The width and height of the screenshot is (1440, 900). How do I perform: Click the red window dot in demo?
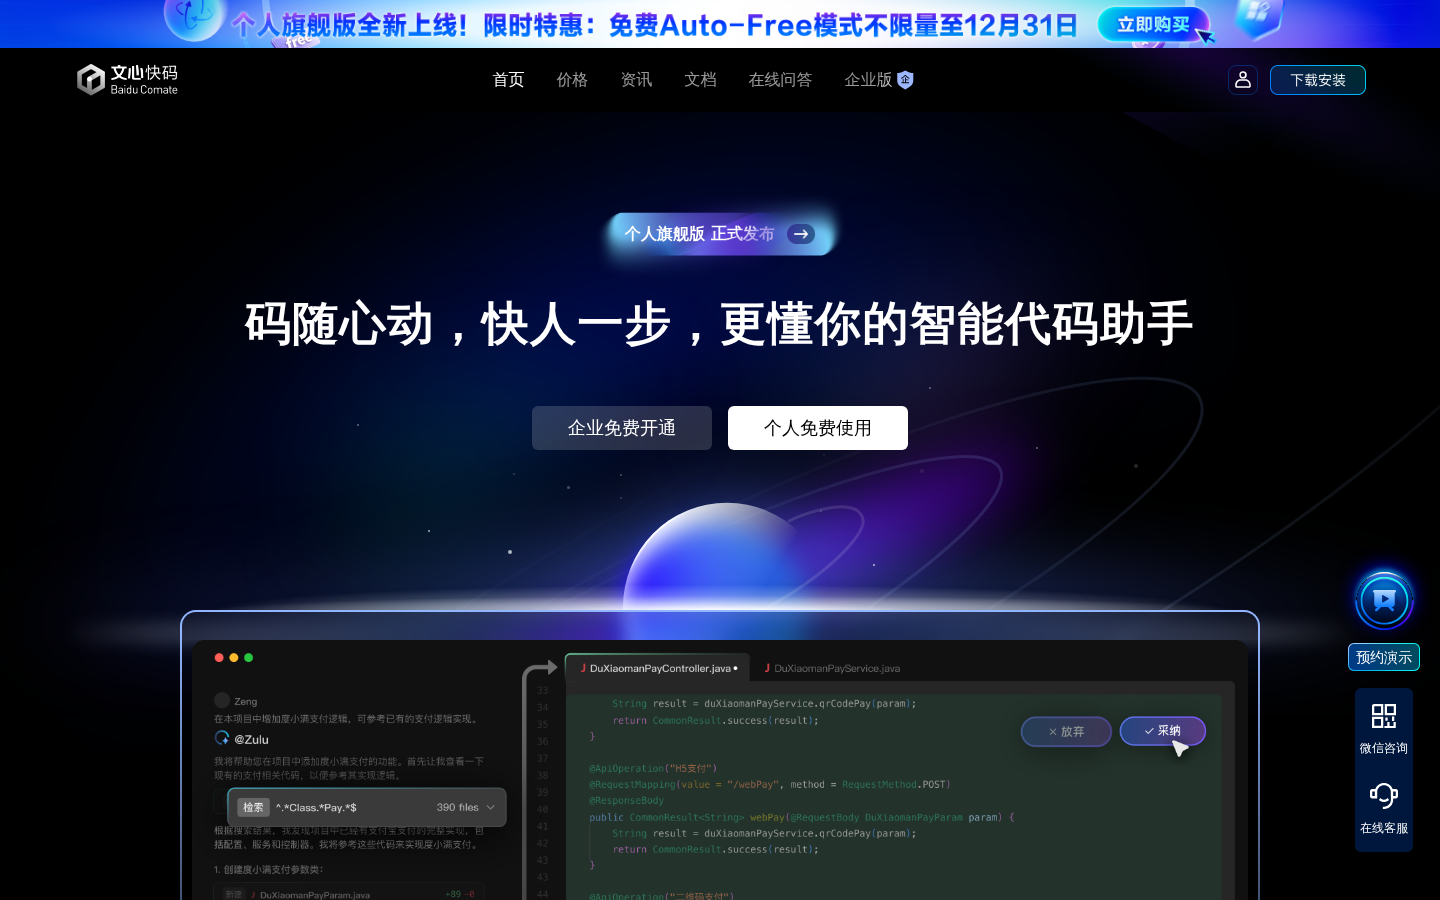click(219, 657)
